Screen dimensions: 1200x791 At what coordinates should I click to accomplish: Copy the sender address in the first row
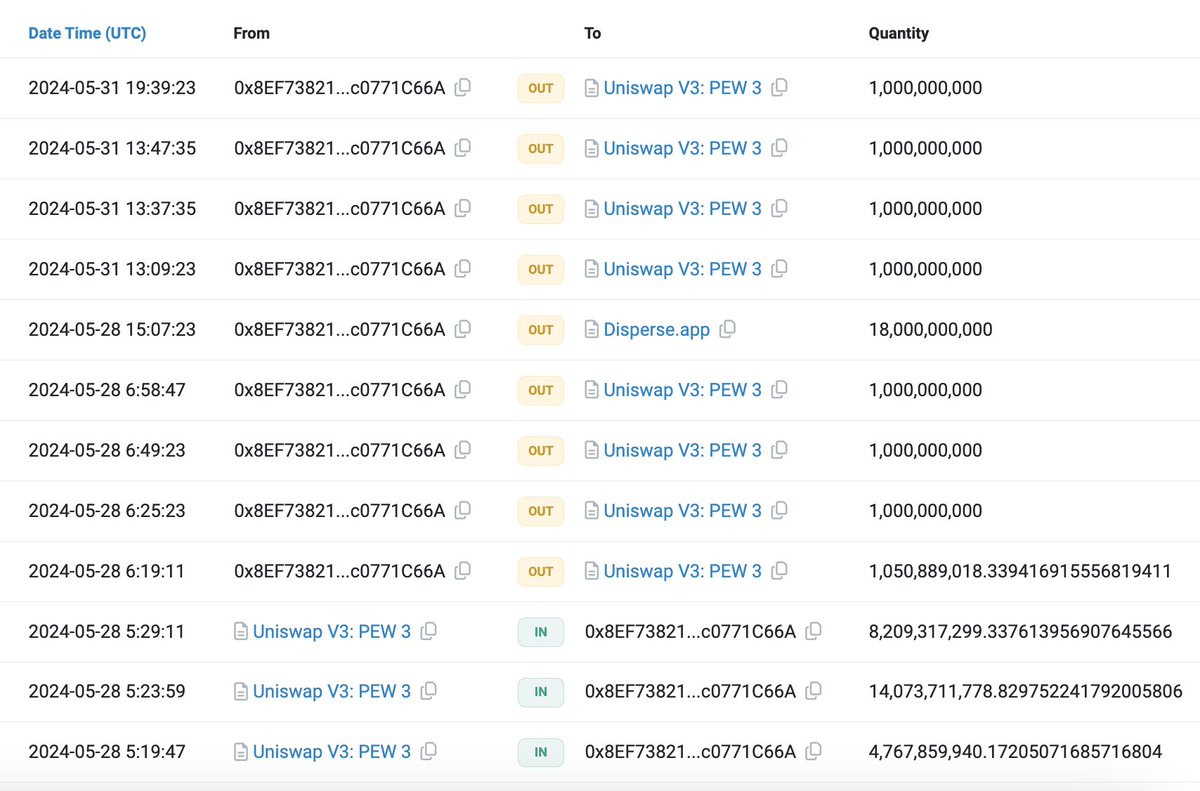pos(462,88)
